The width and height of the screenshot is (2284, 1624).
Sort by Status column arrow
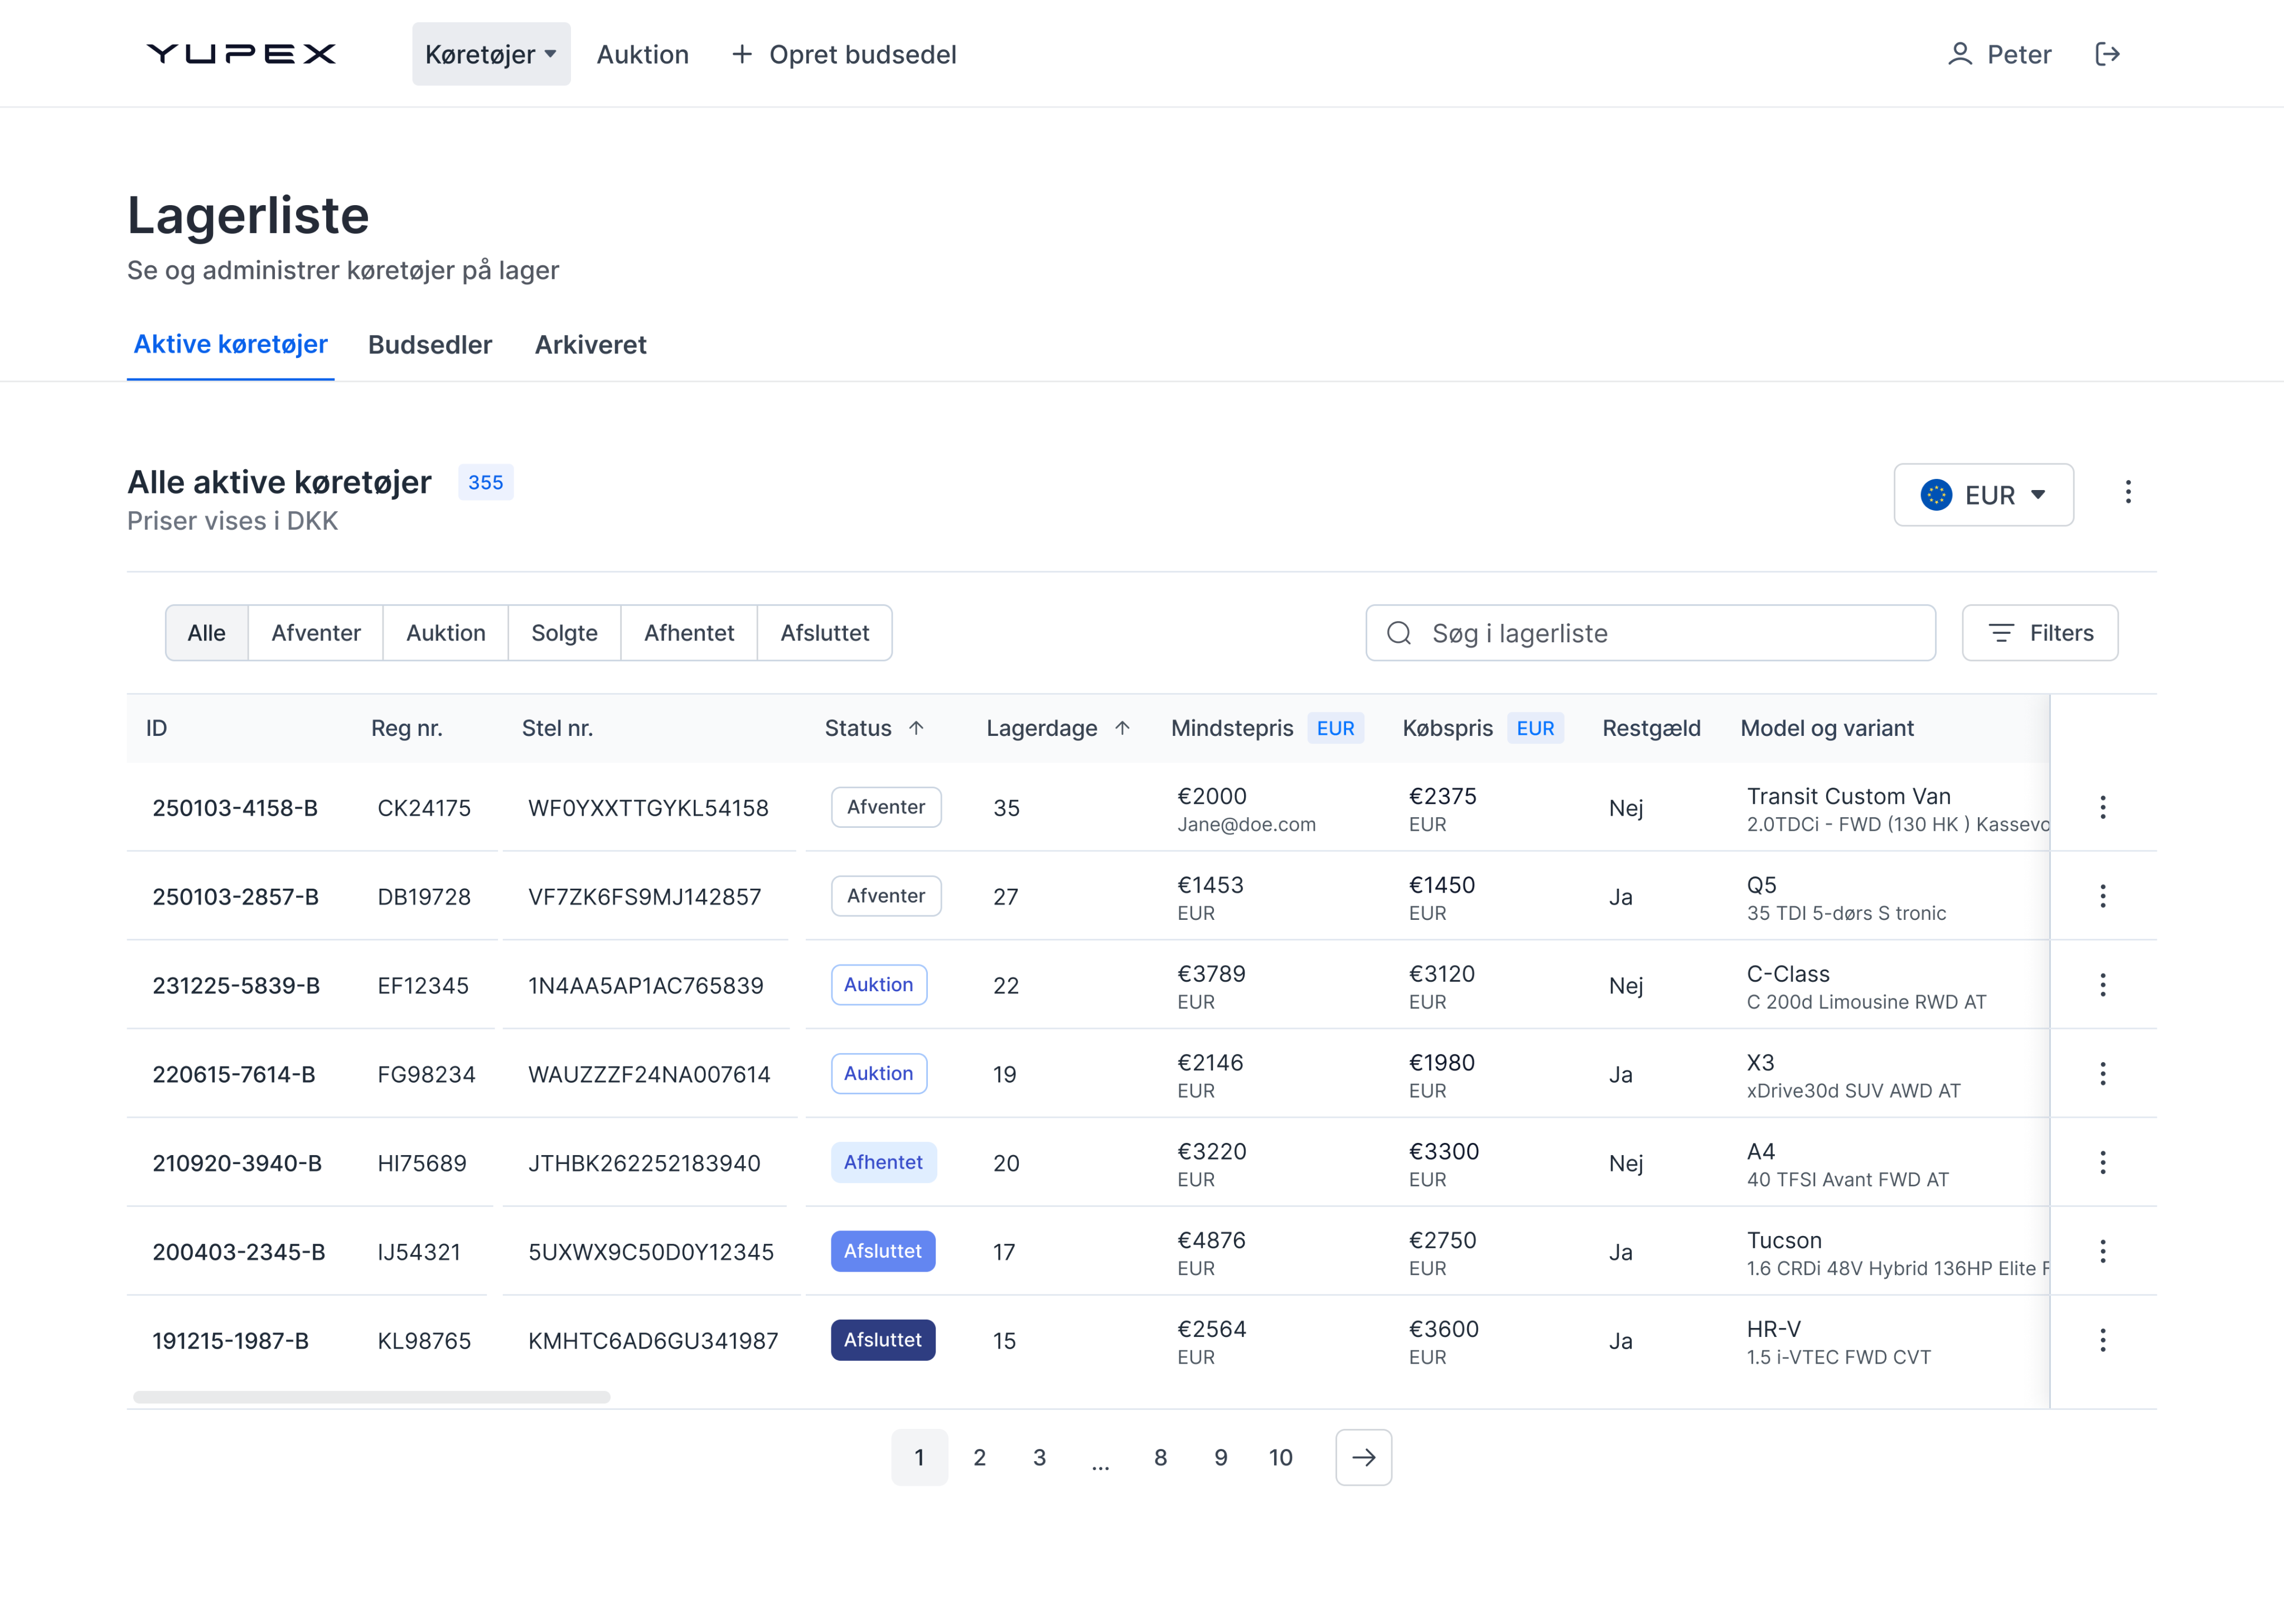click(916, 728)
